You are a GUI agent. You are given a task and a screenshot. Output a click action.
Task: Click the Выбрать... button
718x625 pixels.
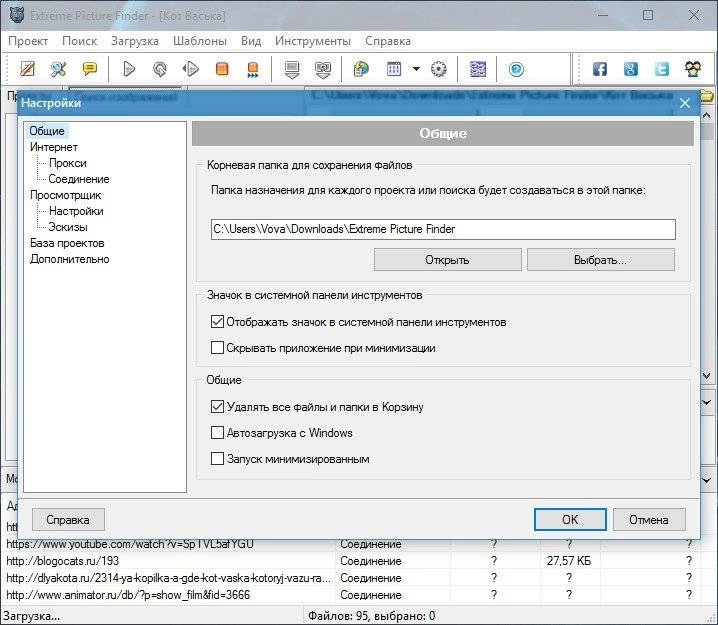[x=601, y=260]
